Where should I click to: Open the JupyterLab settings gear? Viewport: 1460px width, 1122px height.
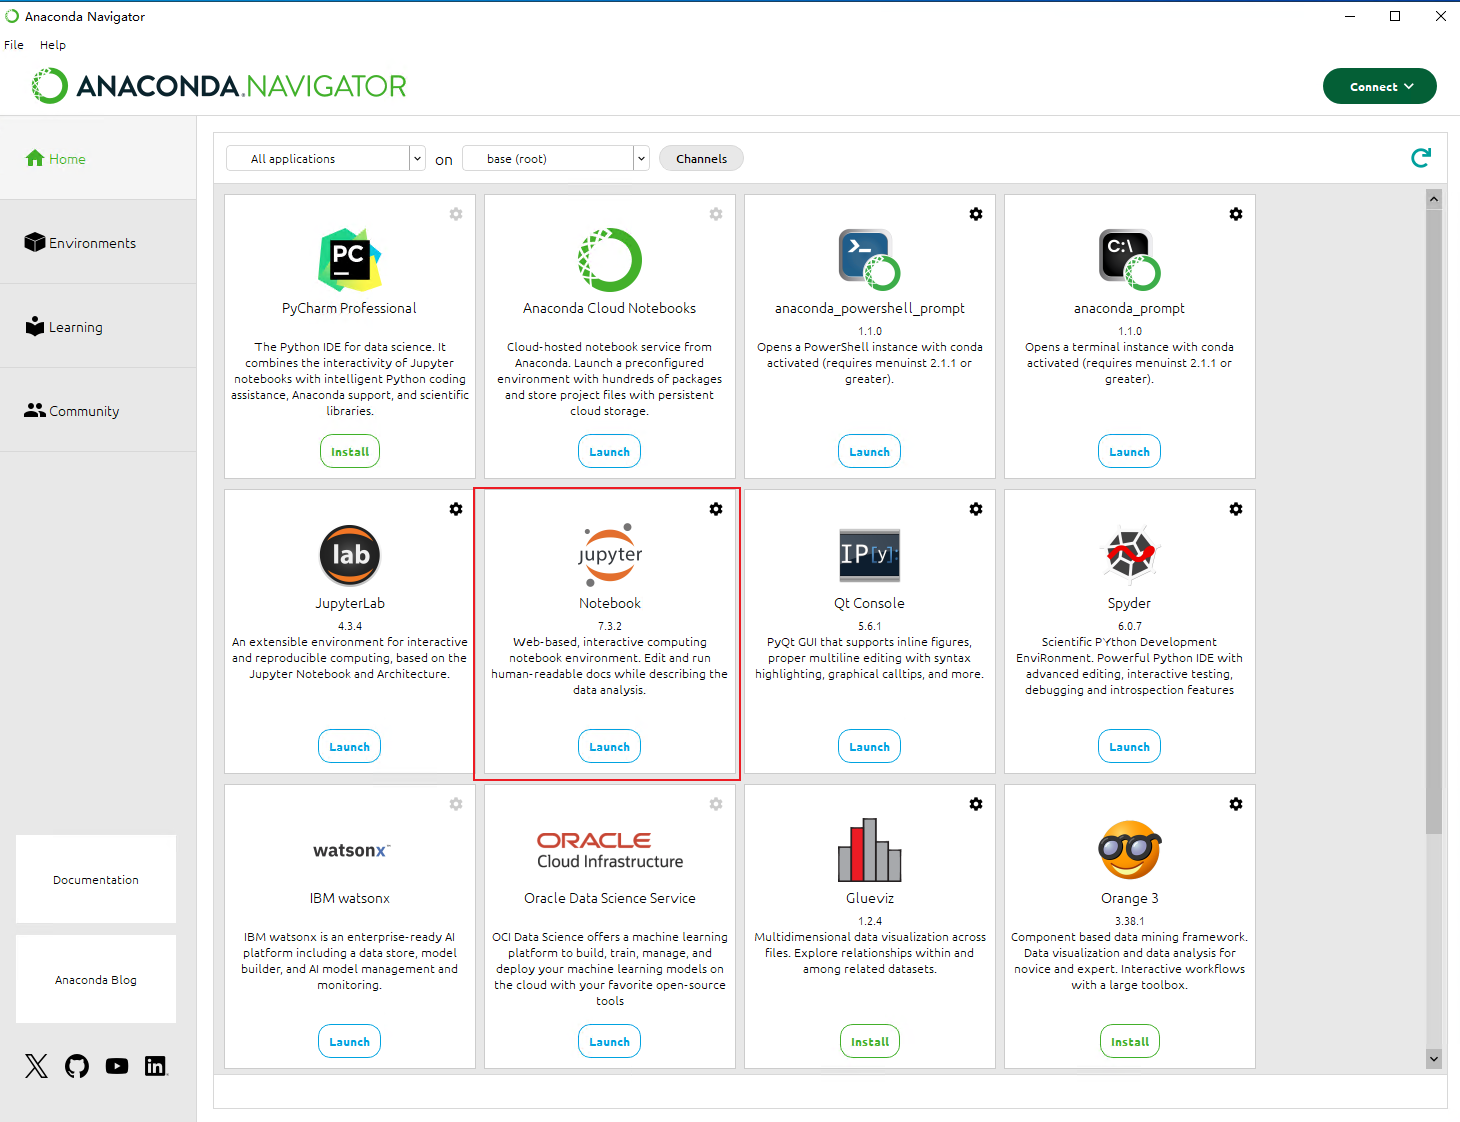pyautogui.click(x=456, y=509)
